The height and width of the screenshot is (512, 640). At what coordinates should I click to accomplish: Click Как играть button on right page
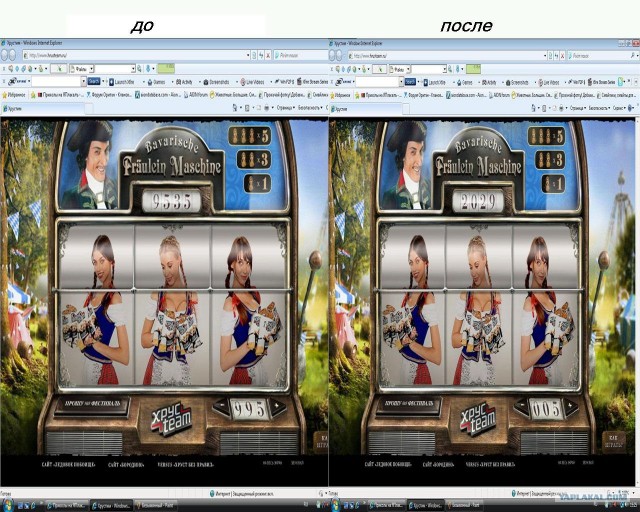click(x=614, y=441)
